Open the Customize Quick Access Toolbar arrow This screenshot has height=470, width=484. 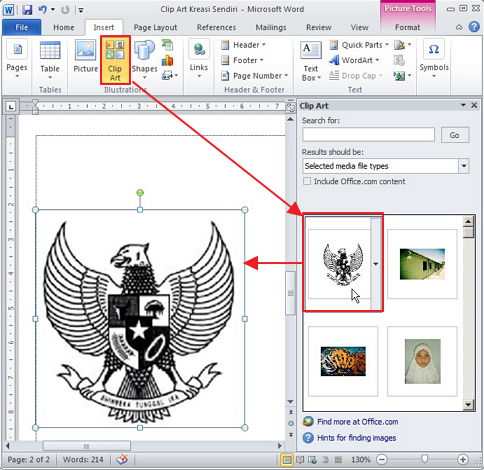pyautogui.click(x=80, y=10)
